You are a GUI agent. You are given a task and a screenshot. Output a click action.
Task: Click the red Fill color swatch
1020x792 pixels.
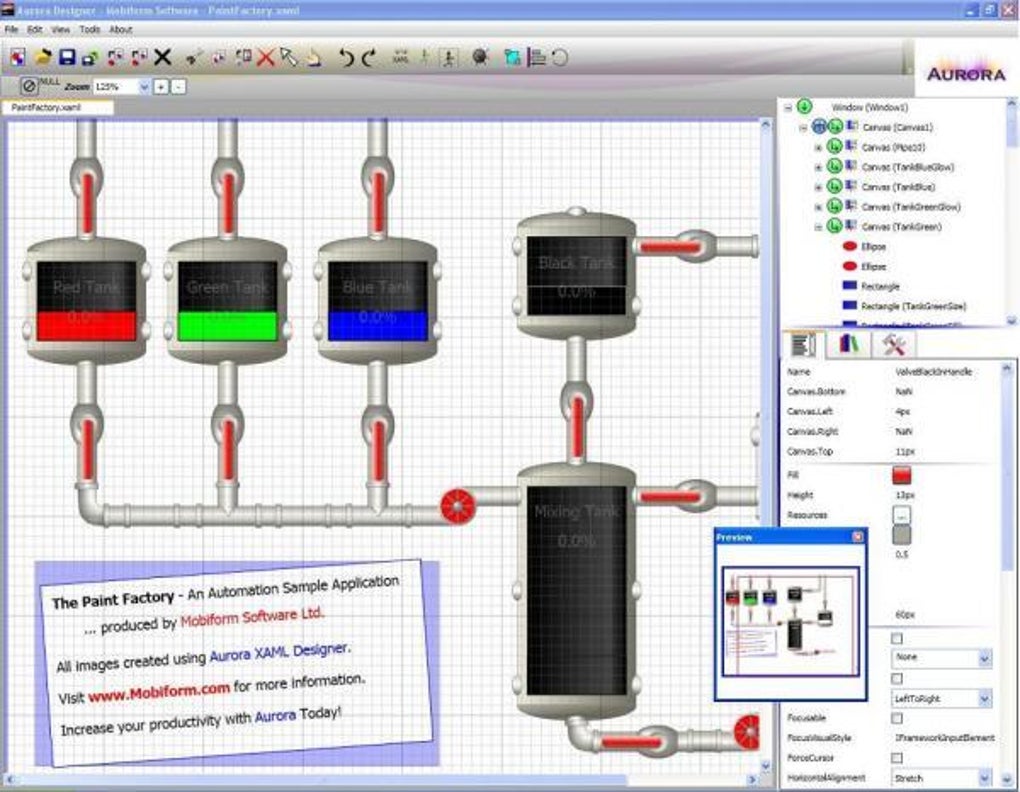(x=901, y=475)
